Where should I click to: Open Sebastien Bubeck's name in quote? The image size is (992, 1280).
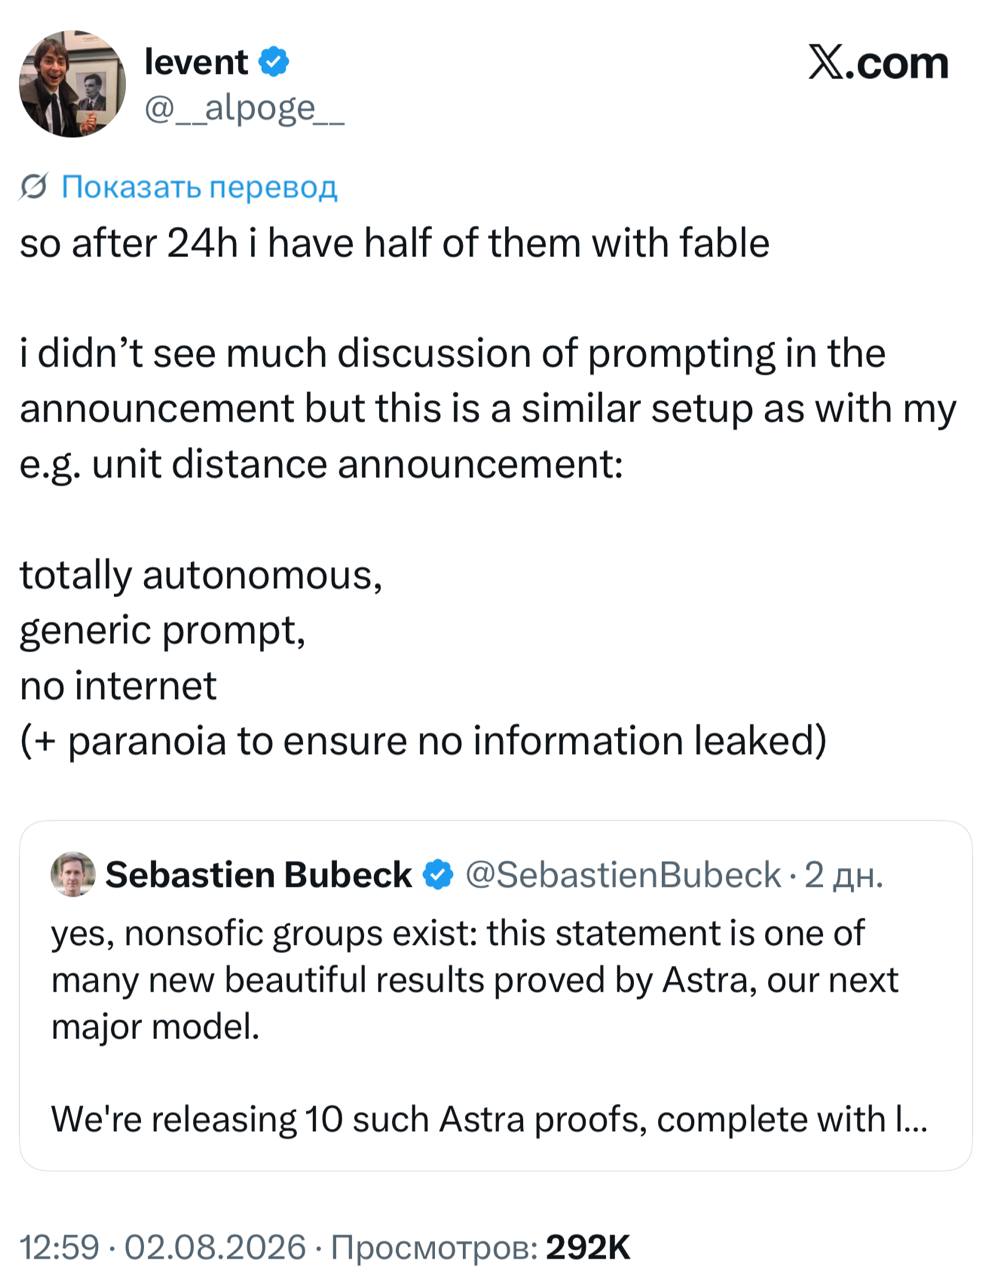(x=259, y=874)
